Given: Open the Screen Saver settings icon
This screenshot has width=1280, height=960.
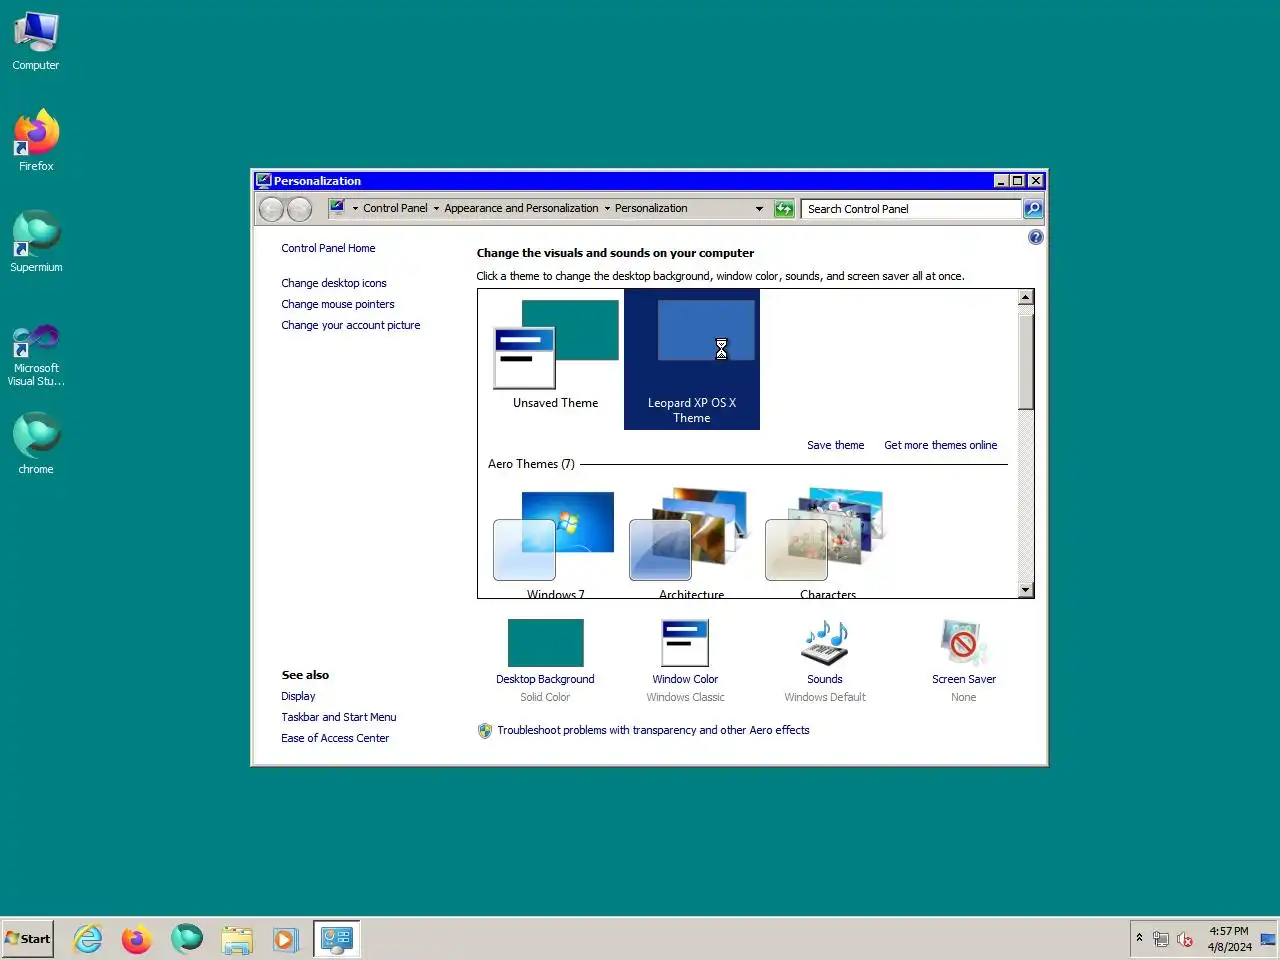Looking at the screenshot, I should [x=964, y=643].
